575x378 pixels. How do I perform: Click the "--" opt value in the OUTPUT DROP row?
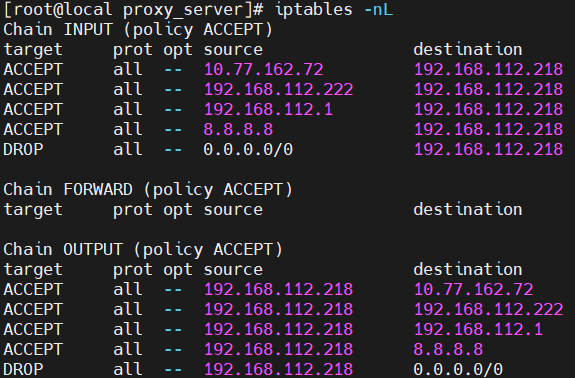click(x=173, y=370)
